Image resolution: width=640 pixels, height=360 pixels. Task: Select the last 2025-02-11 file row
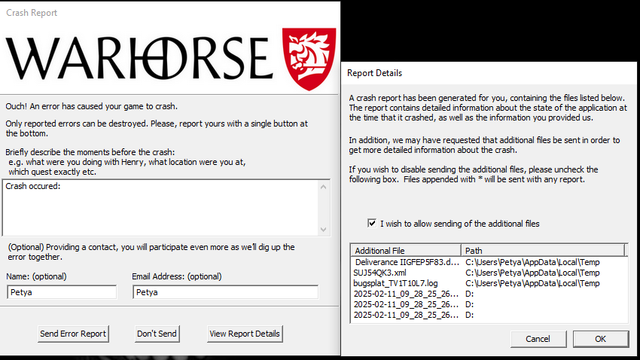pos(489,315)
